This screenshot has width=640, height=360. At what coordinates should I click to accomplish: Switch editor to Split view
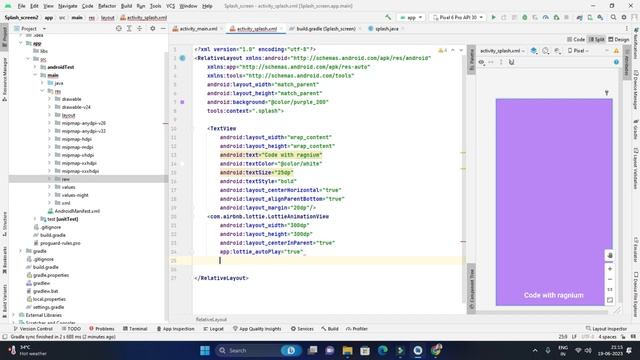pos(596,39)
